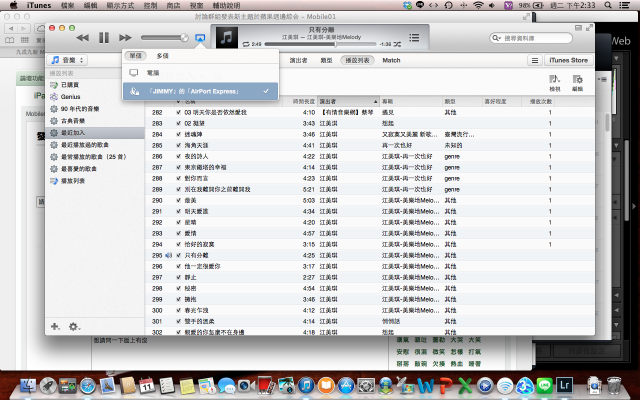
Task: Open the green LINE app in Dock
Action: point(544,386)
